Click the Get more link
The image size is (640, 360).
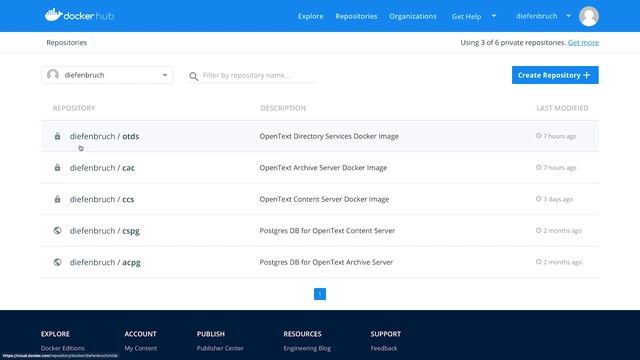click(583, 42)
